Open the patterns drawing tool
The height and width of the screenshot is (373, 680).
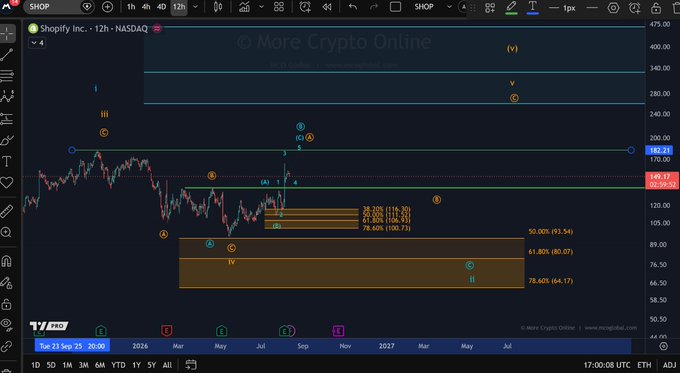pyautogui.click(x=7, y=96)
